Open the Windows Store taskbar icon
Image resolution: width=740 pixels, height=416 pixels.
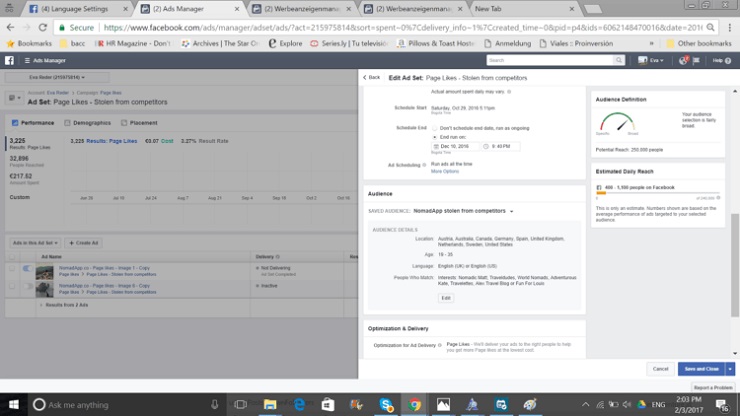point(328,405)
